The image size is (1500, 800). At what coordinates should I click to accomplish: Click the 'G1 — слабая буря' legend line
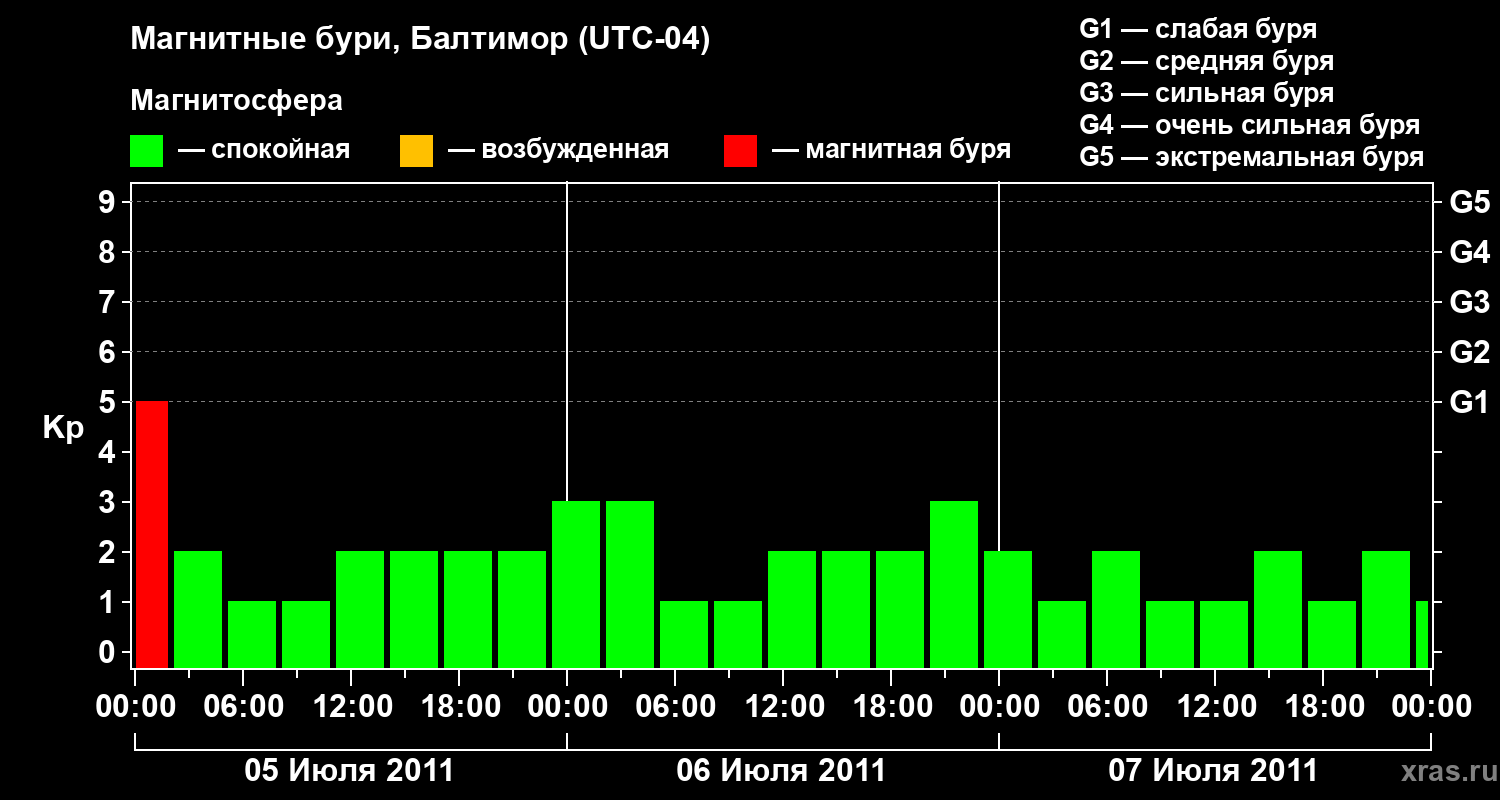1198,29
